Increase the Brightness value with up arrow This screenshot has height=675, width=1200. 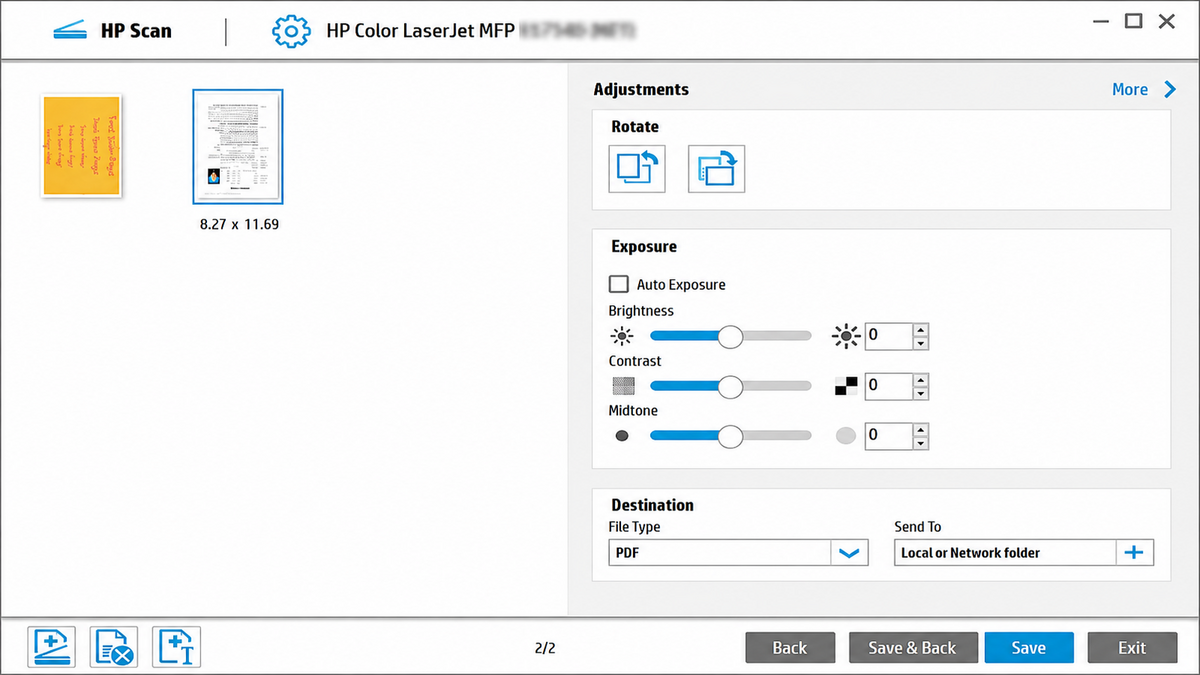(x=921, y=330)
